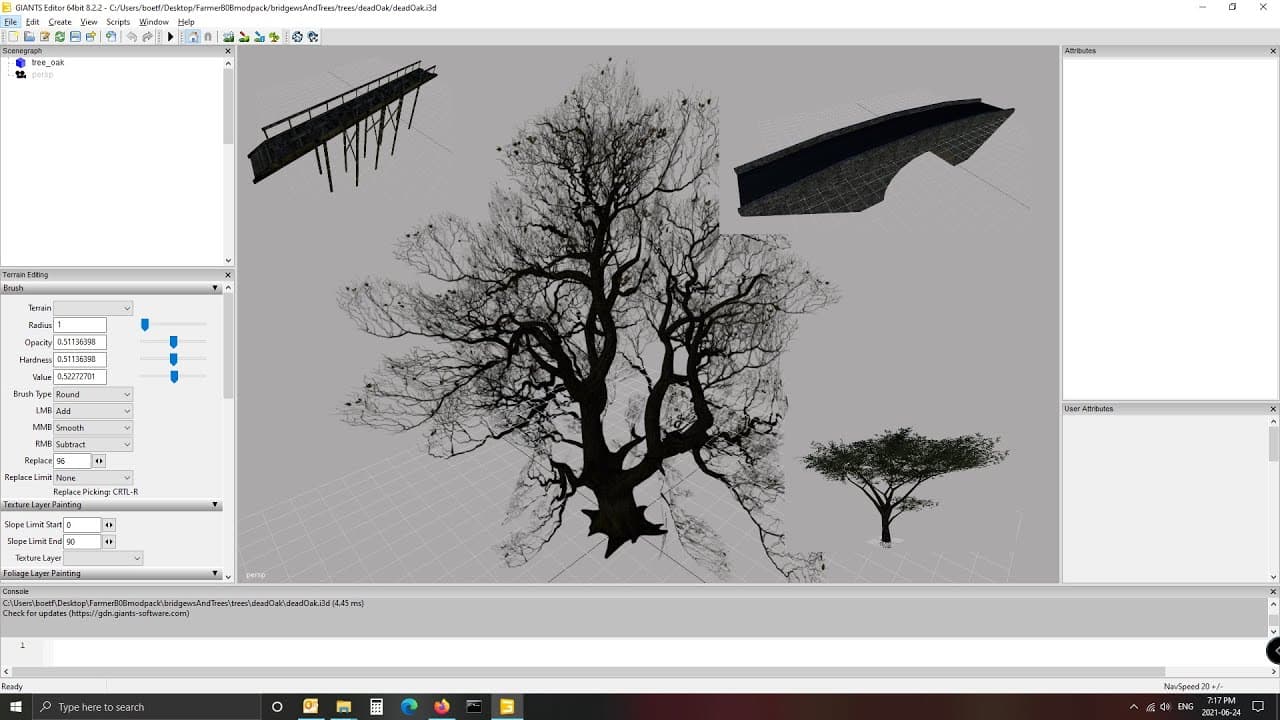1280x720 pixels.
Task: Open the View menu
Action: [89, 22]
